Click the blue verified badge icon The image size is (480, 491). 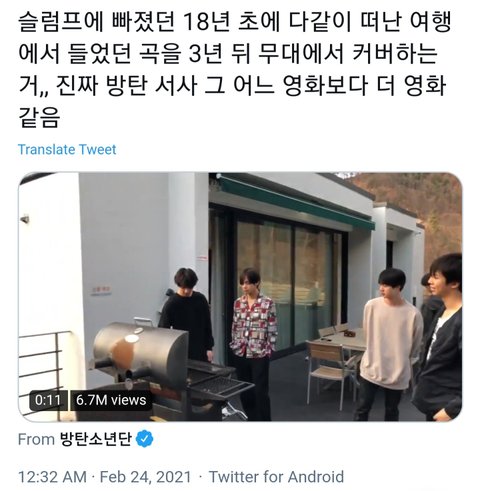pyautogui.click(x=144, y=439)
